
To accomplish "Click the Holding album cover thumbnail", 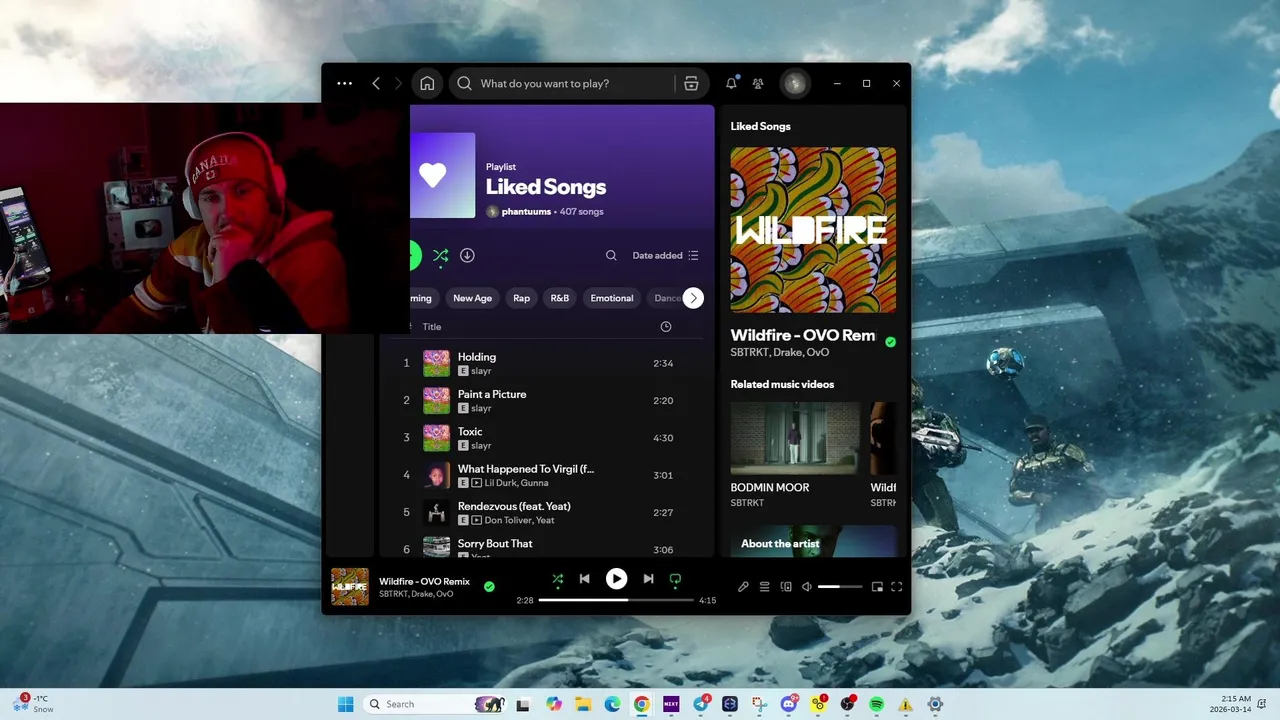I will 436,363.
